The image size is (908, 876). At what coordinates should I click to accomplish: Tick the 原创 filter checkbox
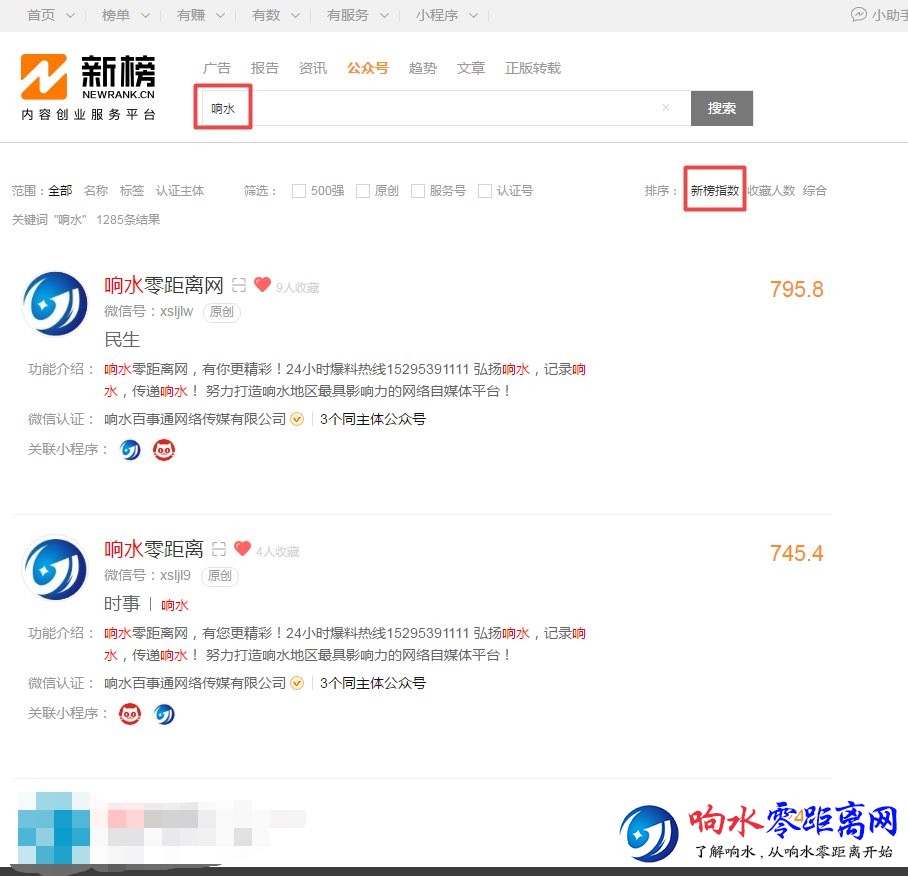[363, 191]
